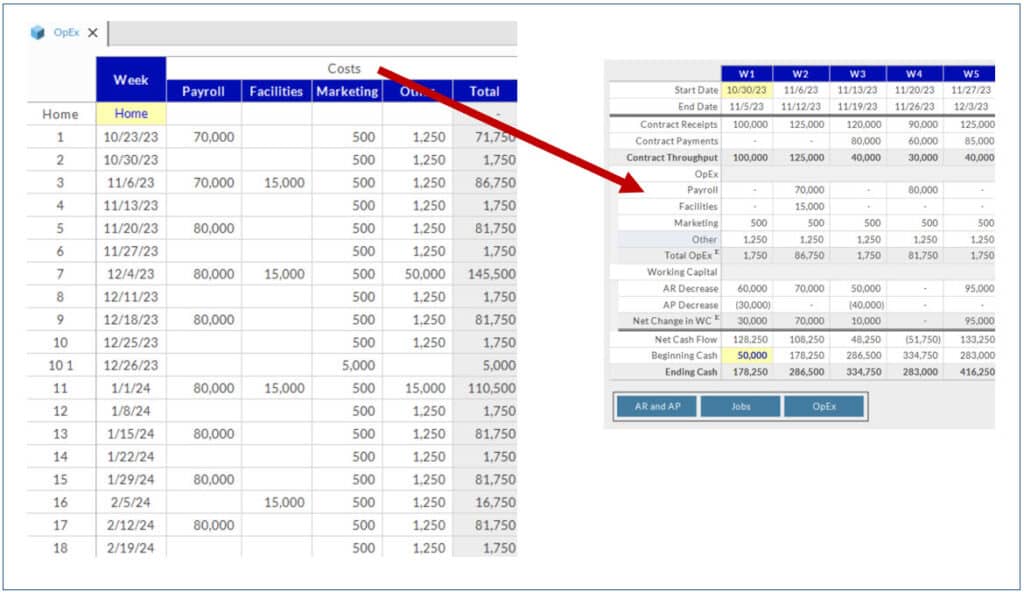
Task: Click the Home row label in the OpEx table
Action: (x=61, y=114)
